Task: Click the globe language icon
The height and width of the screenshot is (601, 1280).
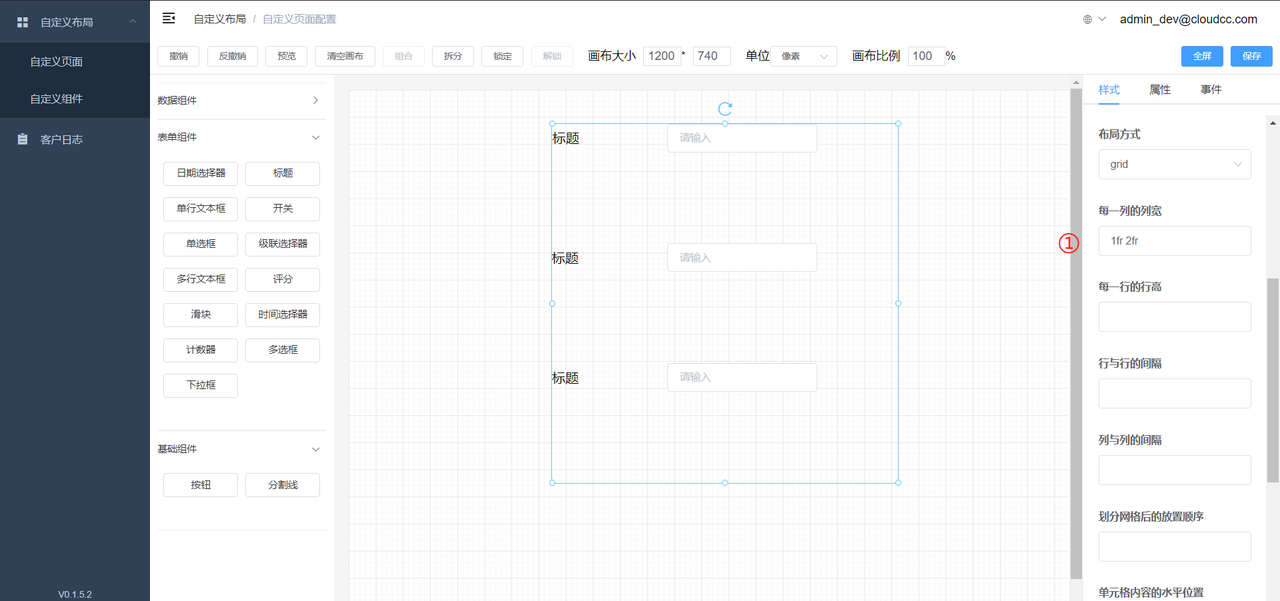Action: [x=1088, y=19]
